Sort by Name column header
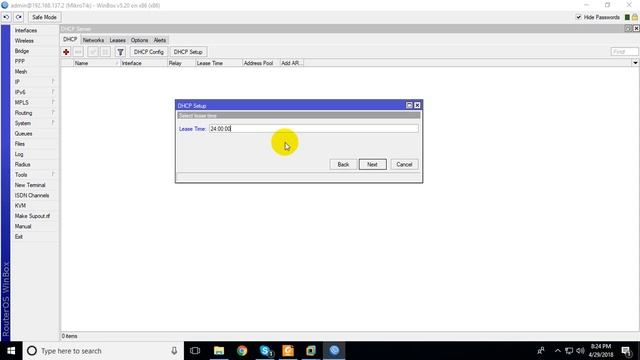 click(96, 63)
